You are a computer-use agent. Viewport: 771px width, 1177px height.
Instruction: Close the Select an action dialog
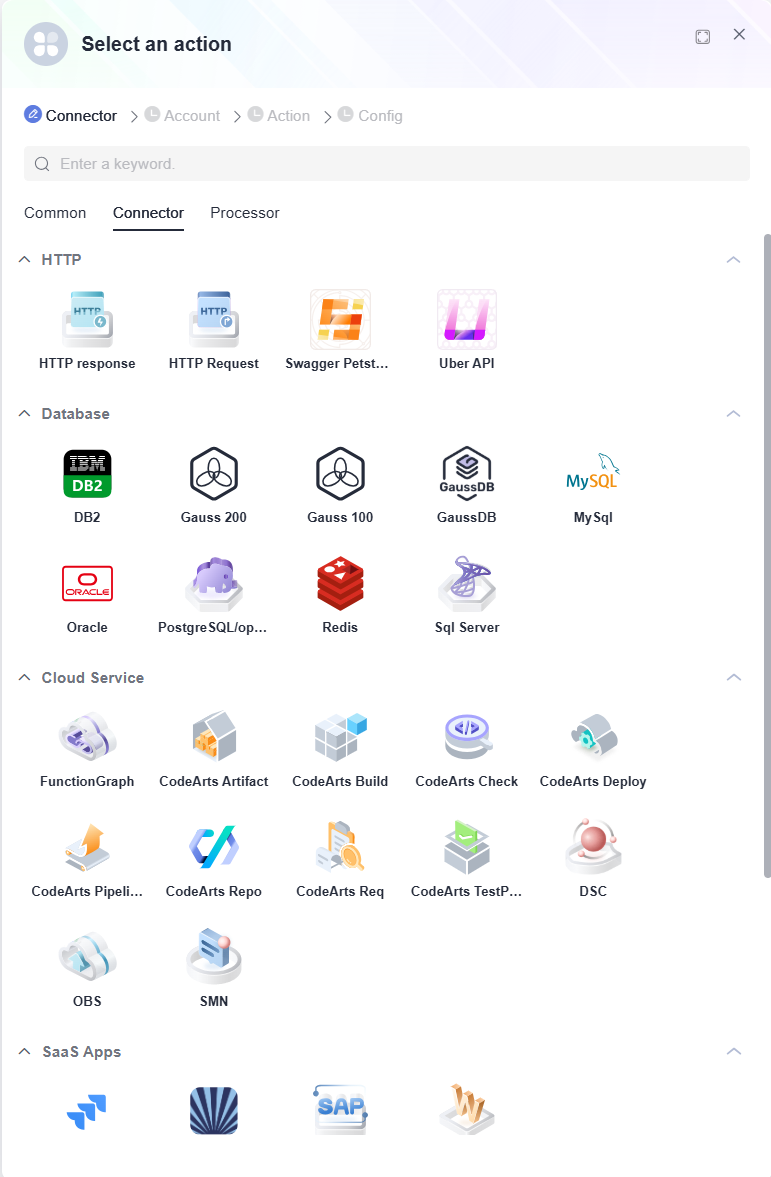(x=739, y=35)
